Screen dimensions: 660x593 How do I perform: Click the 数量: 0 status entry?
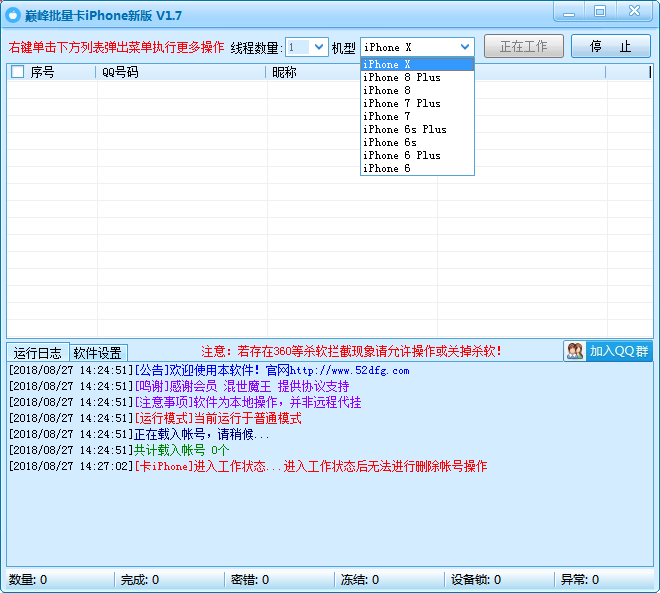[28, 580]
